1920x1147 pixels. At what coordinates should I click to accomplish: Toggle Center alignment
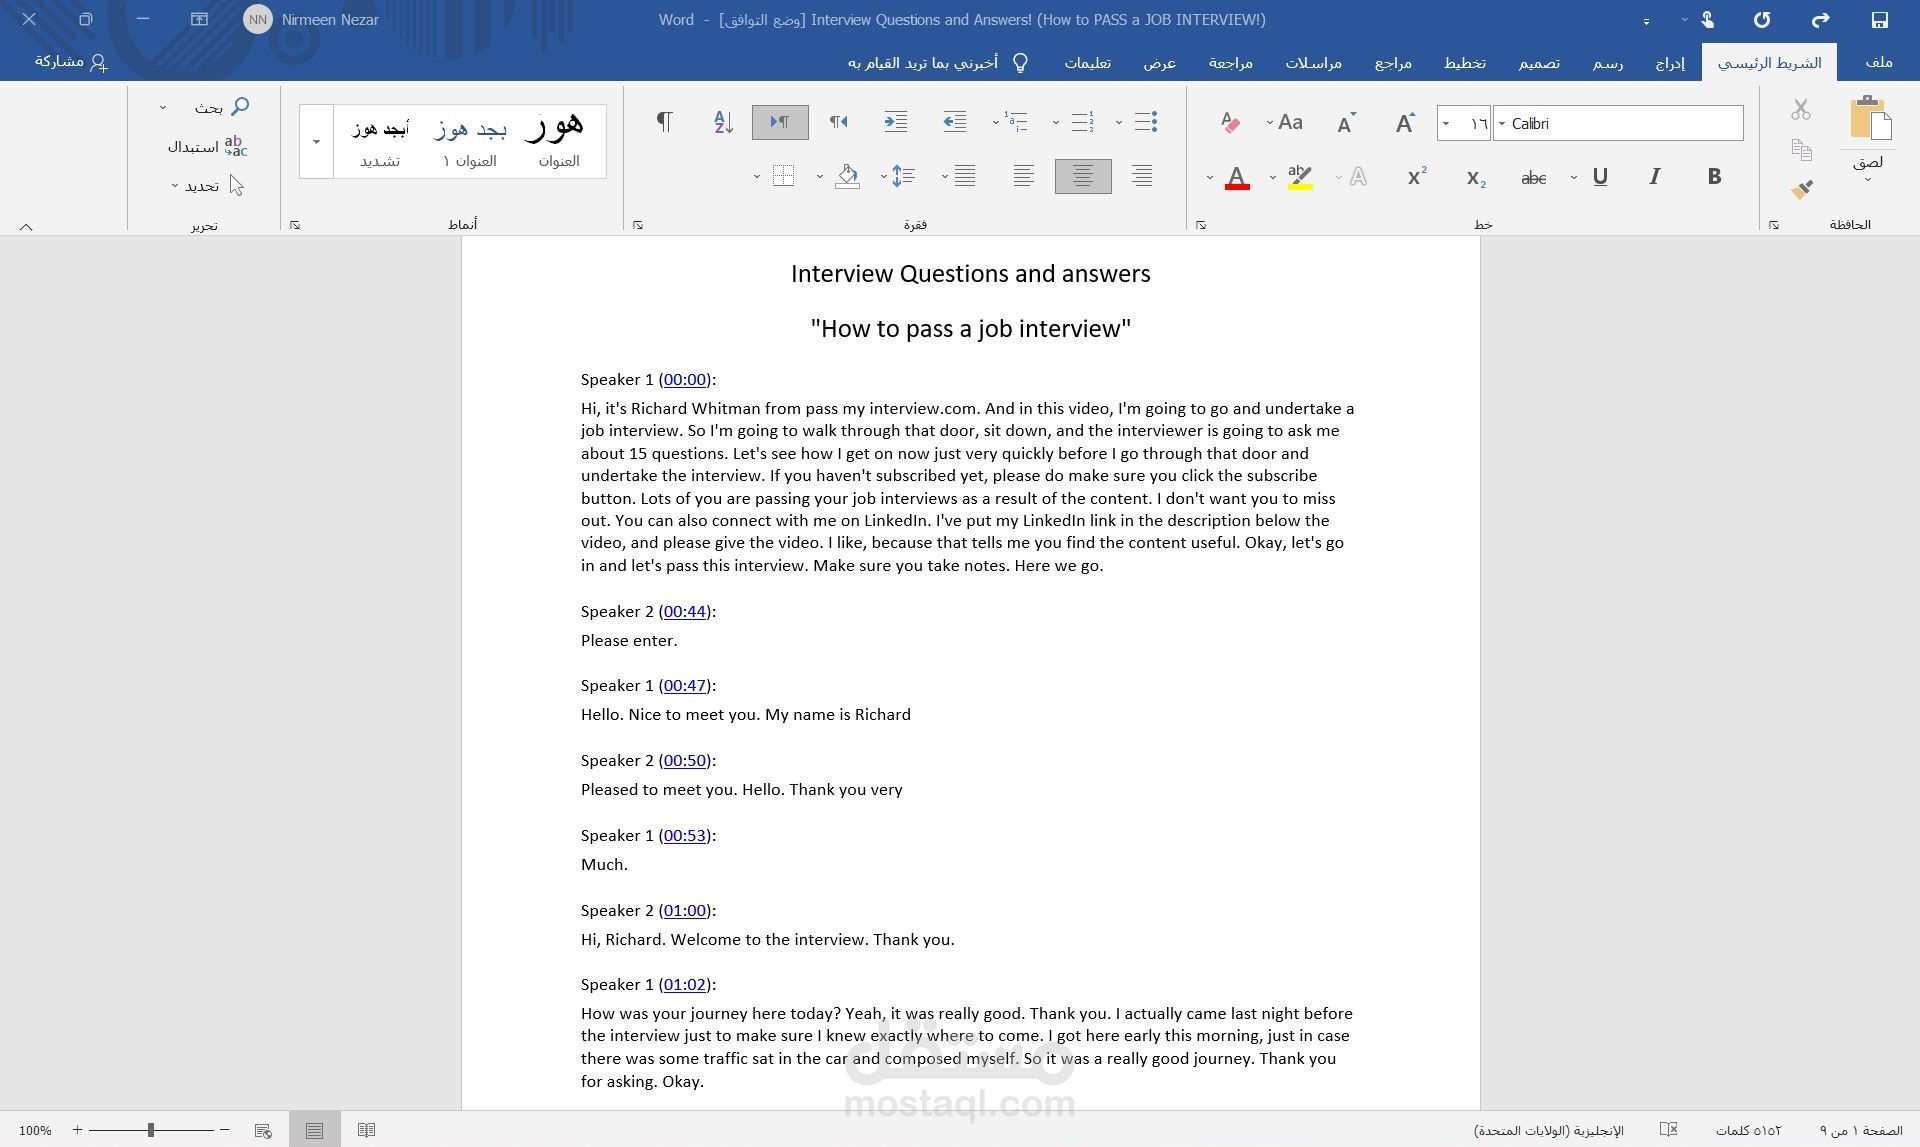point(1083,176)
